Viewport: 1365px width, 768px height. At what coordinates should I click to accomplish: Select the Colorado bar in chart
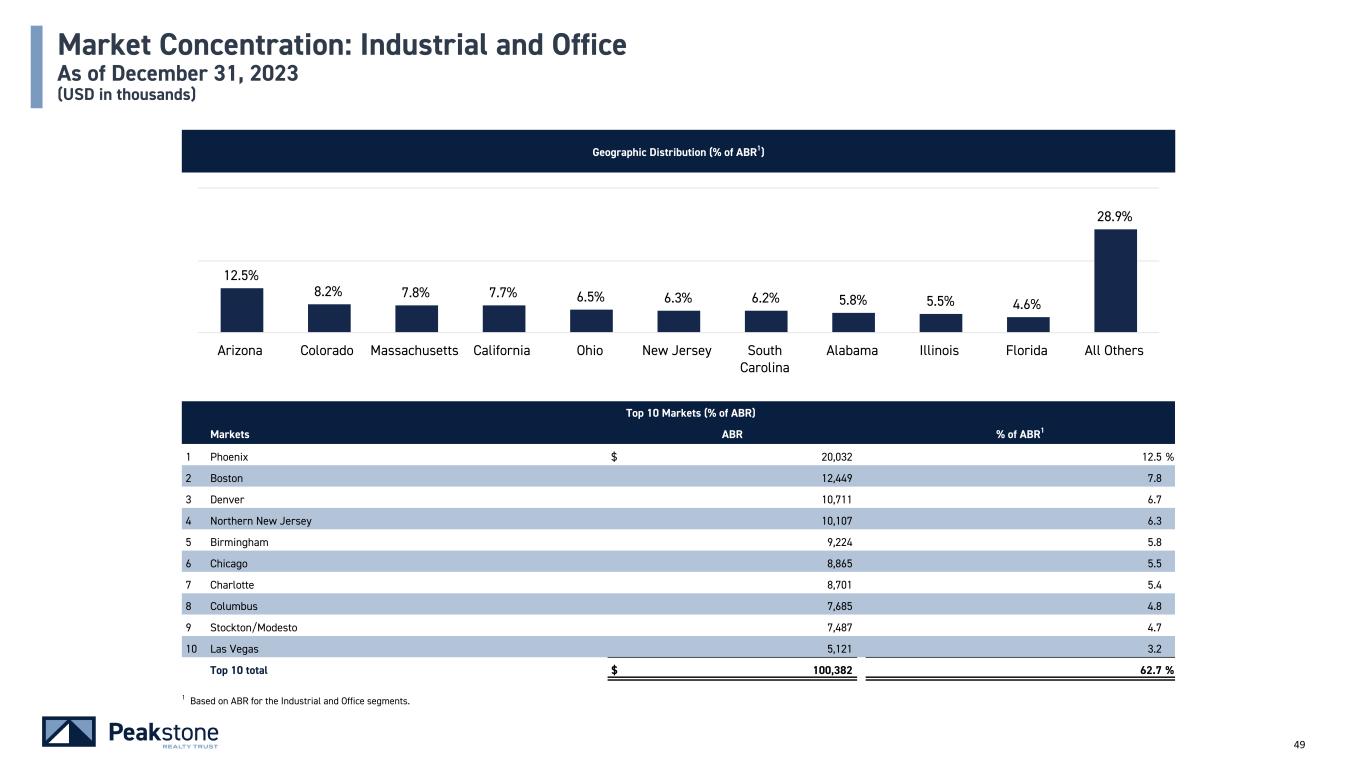329,318
